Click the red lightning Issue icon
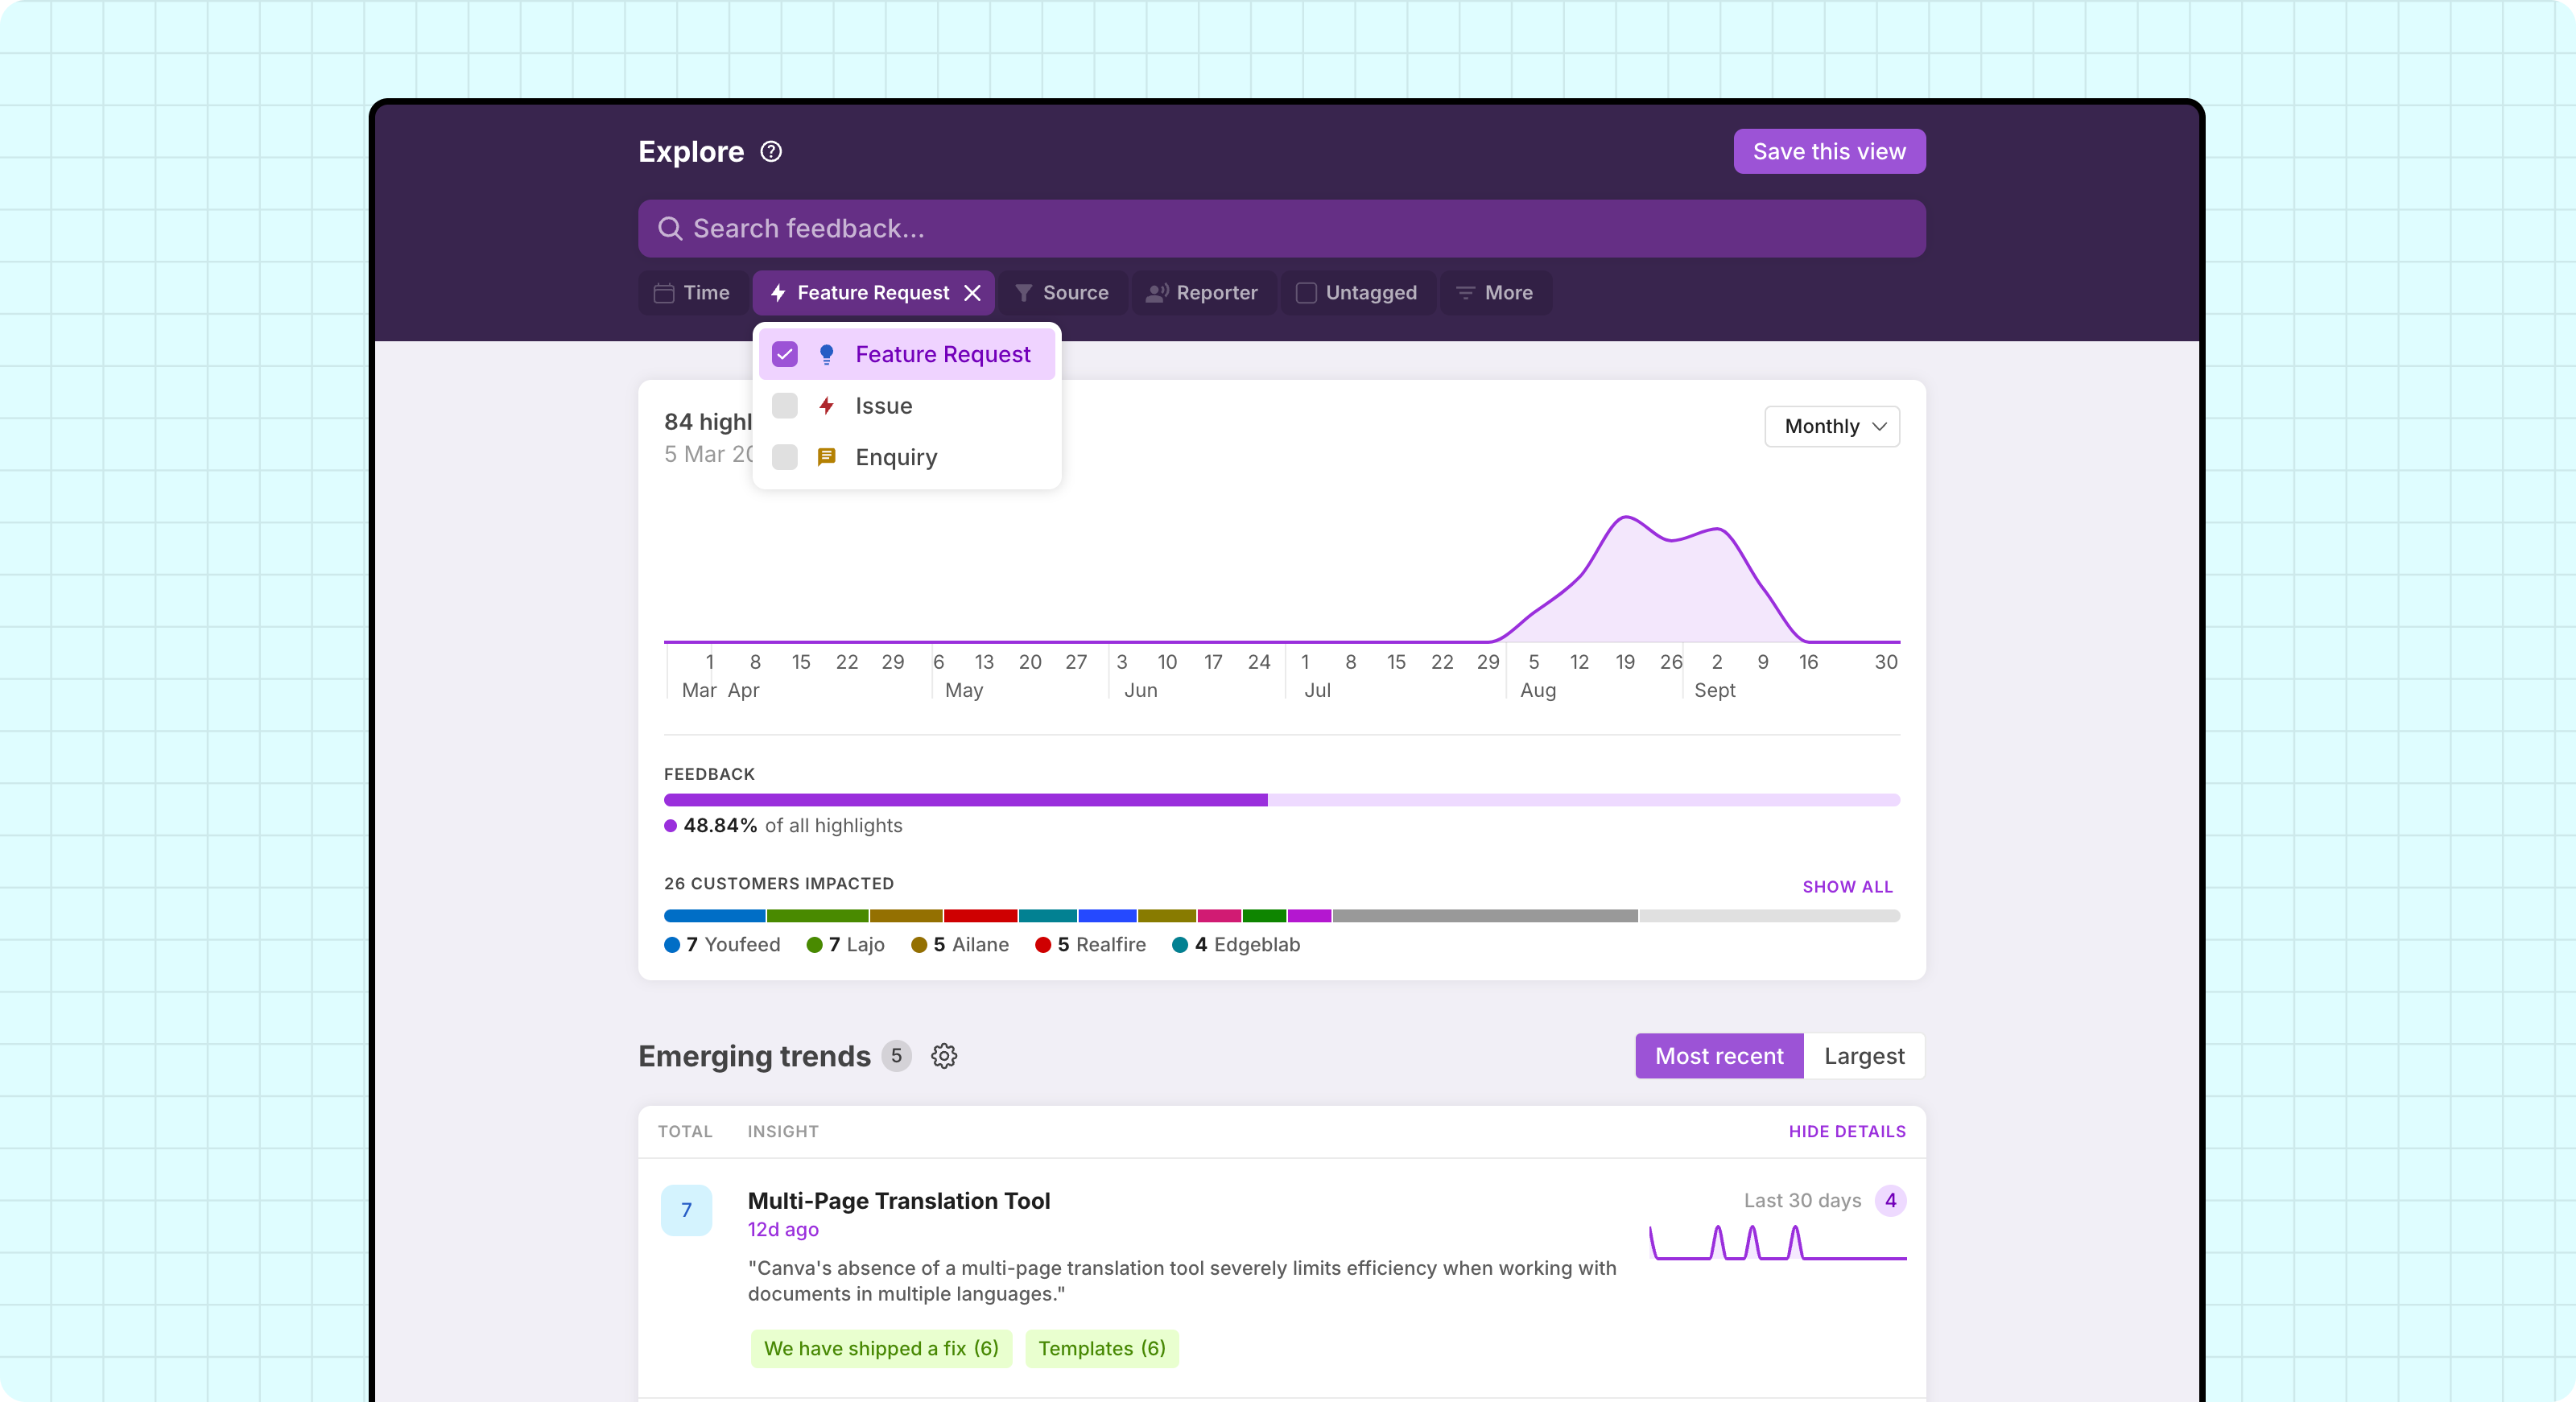 [826, 406]
